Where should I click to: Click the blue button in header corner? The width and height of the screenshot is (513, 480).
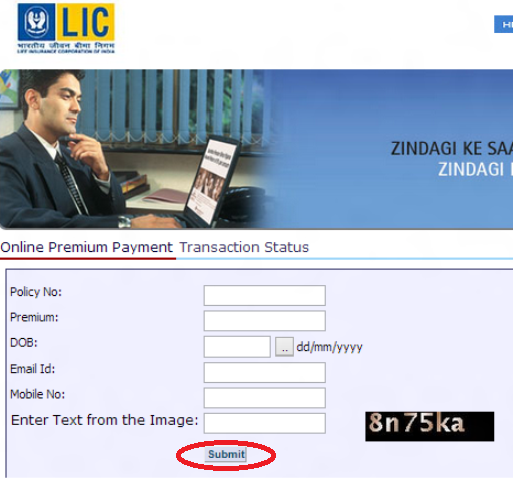click(503, 24)
